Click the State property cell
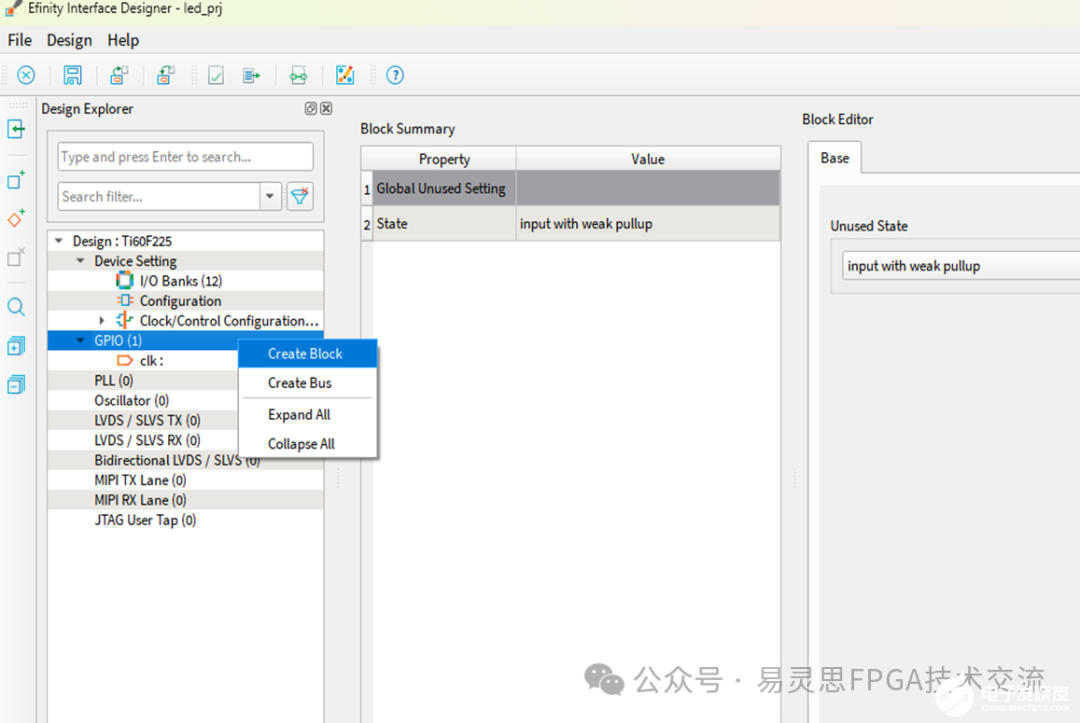This screenshot has width=1080, height=723. pyautogui.click(x=444, y=224)
